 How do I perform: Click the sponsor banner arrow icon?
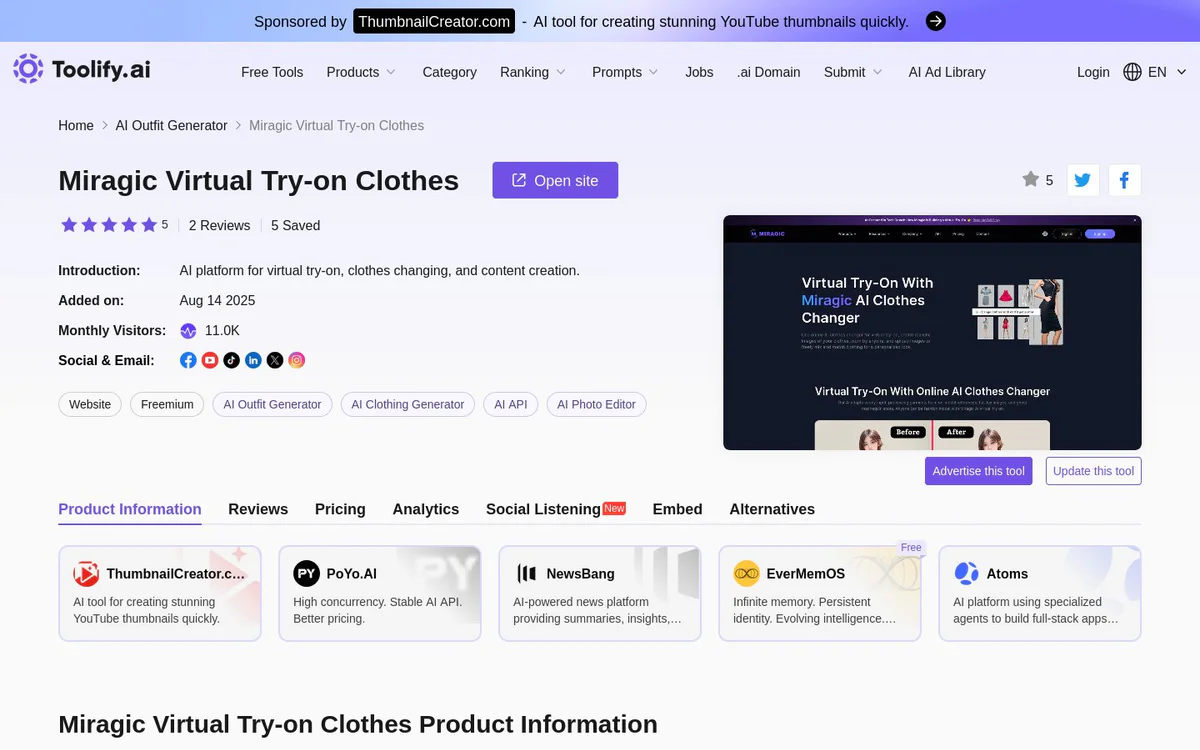[936, 21]
